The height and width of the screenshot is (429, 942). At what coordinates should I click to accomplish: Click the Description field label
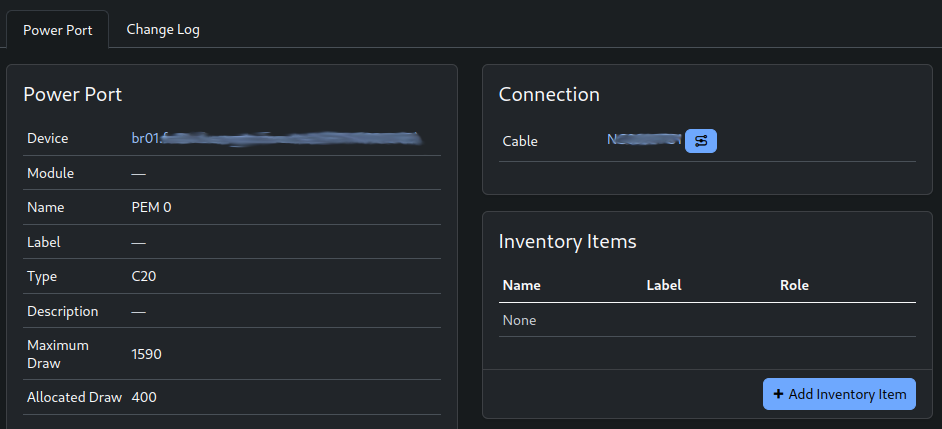62,311
